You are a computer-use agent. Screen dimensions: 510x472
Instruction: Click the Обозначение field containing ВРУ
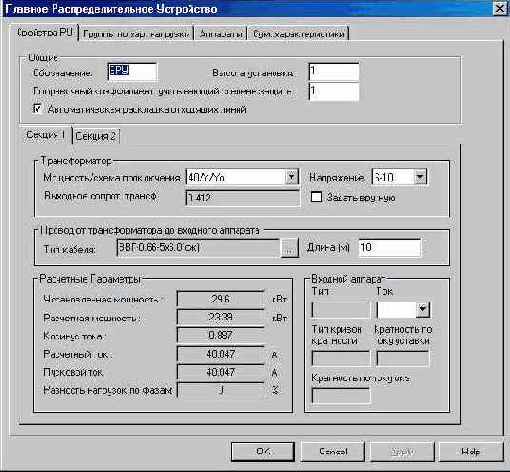pos(132,72)
